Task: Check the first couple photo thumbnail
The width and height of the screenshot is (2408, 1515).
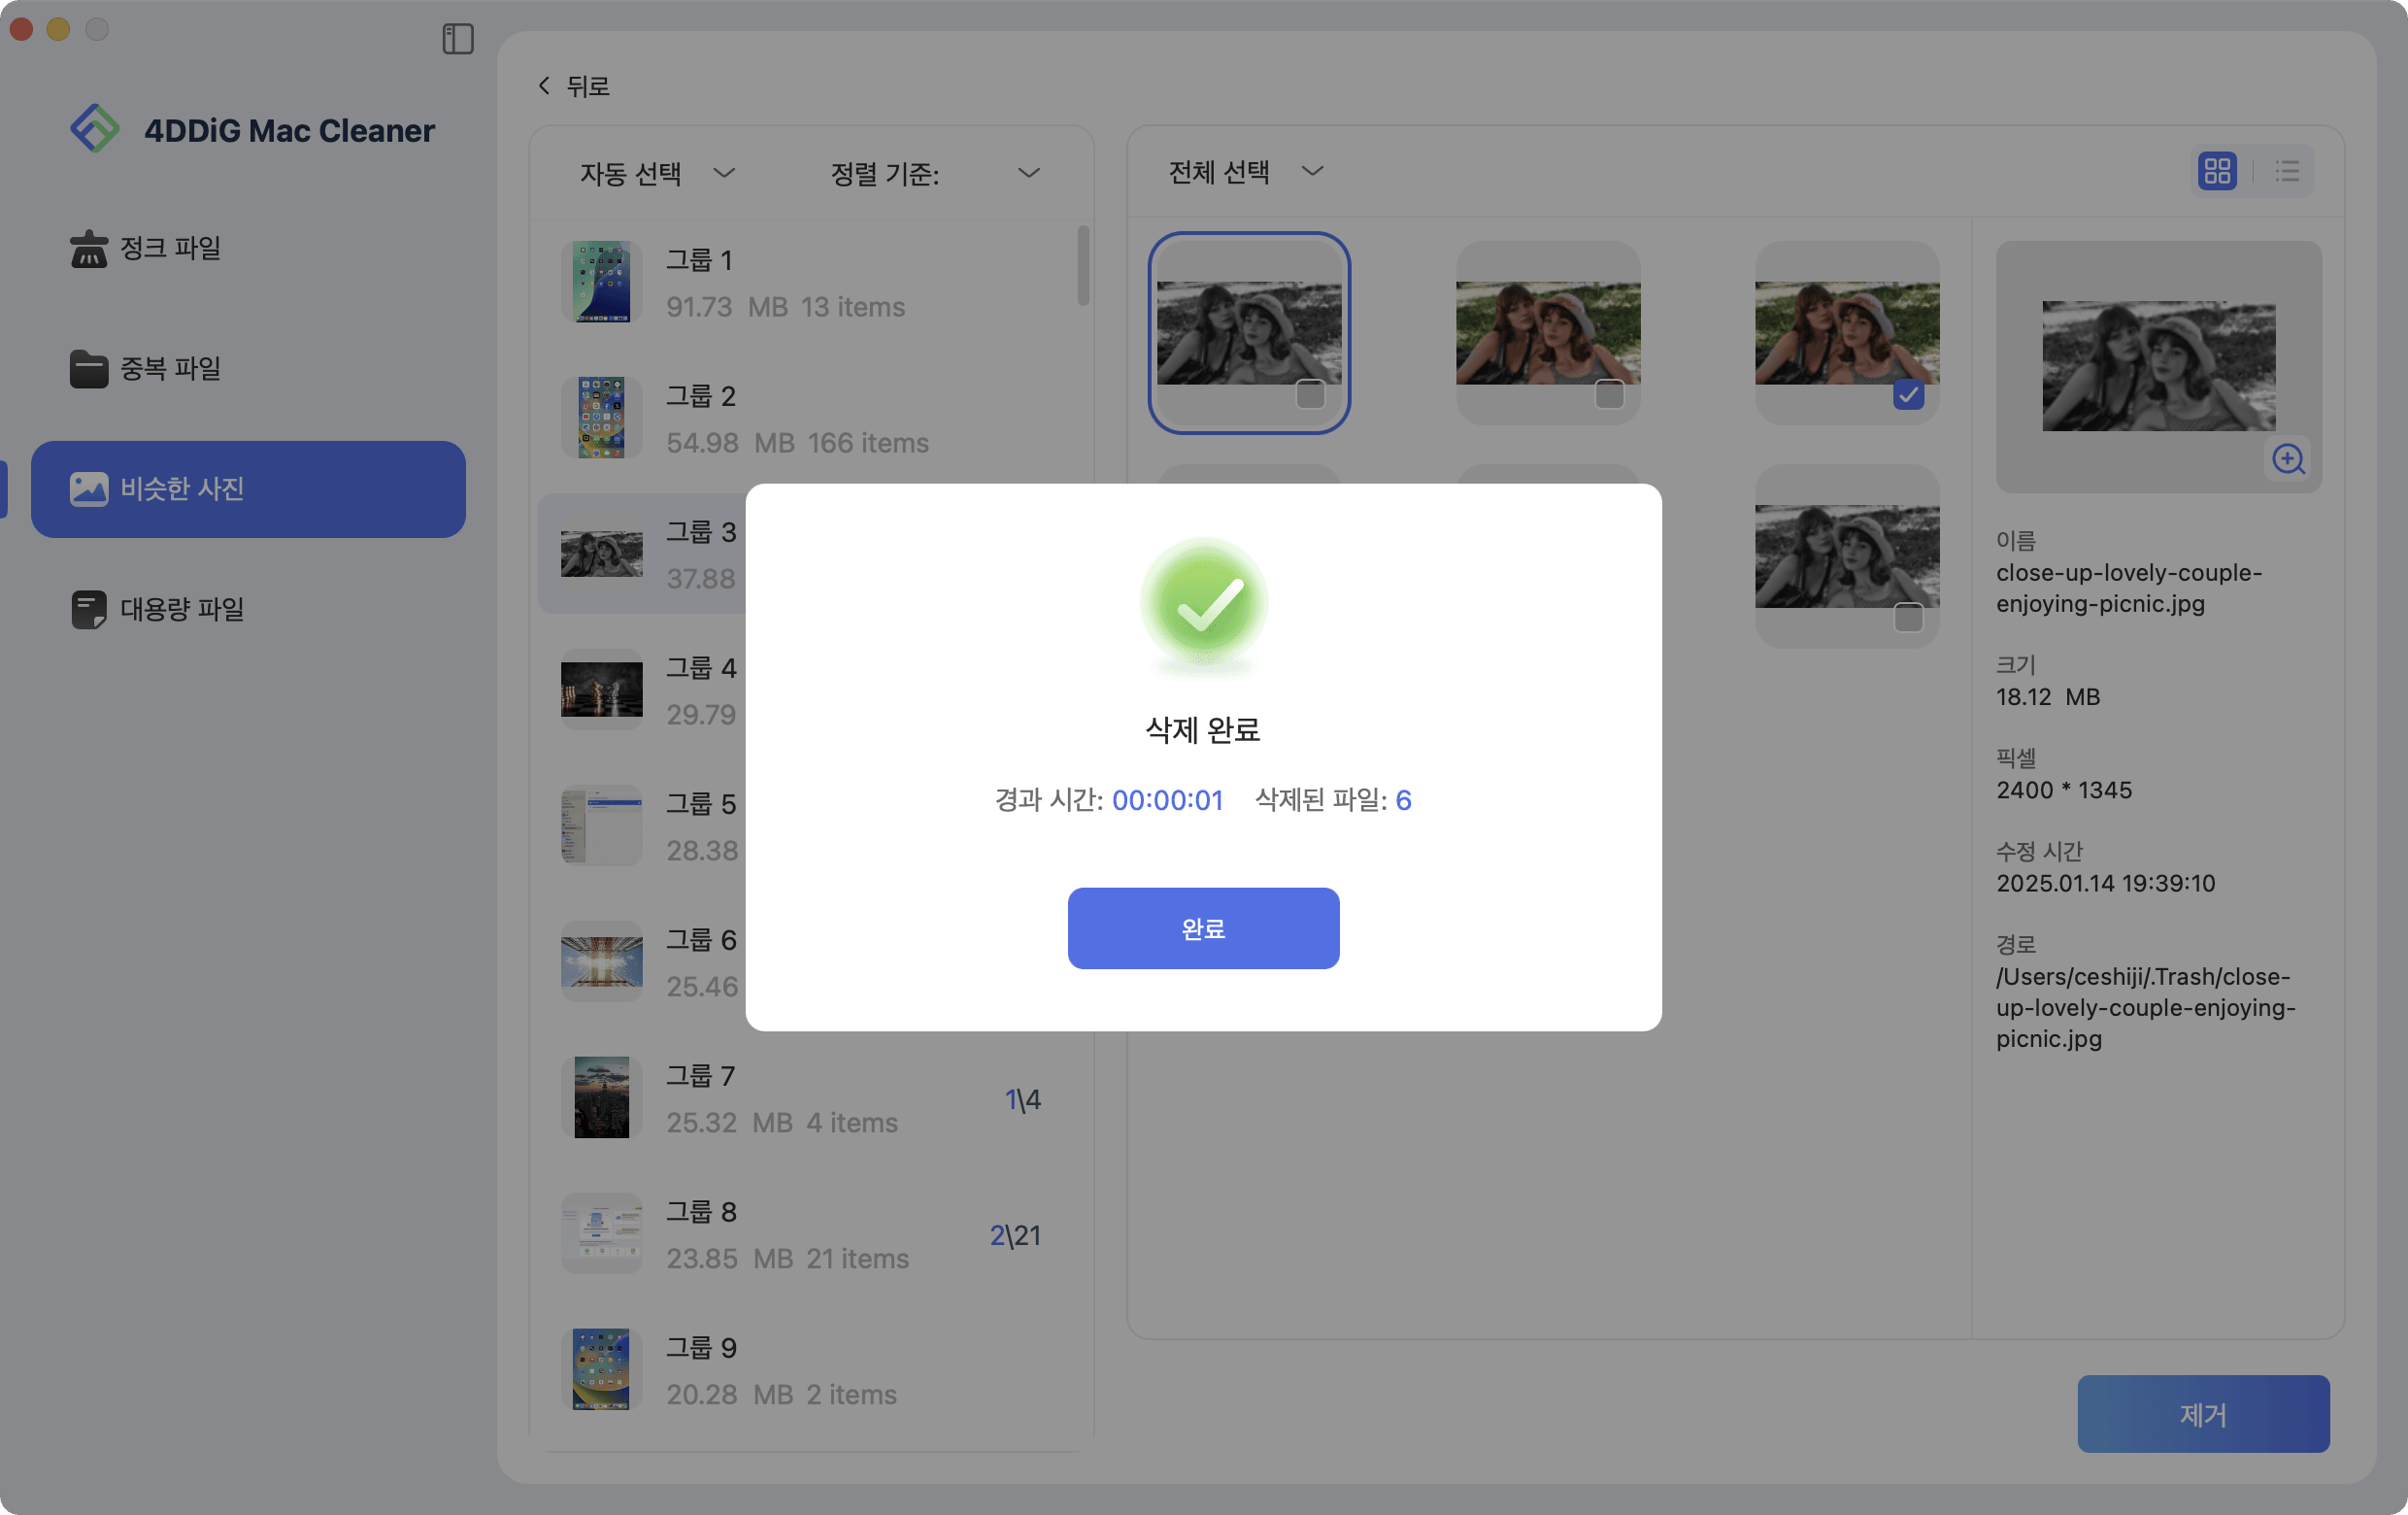Action: (1308, 396)
